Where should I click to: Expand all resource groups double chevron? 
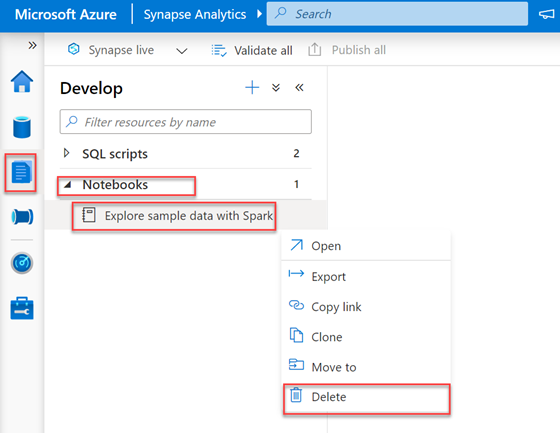click(276, 88)
